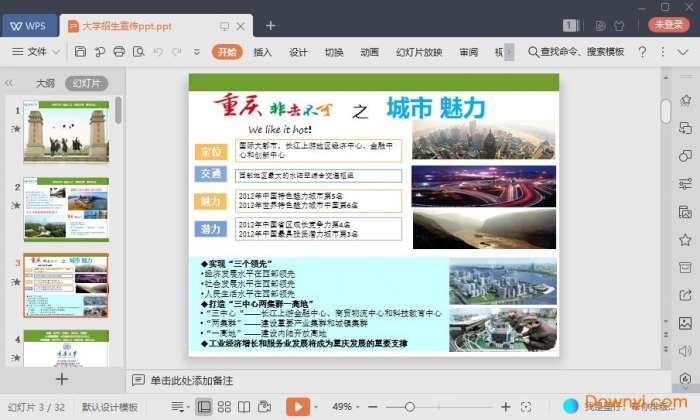
Task: Switch to reading view icon
Action: click(x=244, y=407)
